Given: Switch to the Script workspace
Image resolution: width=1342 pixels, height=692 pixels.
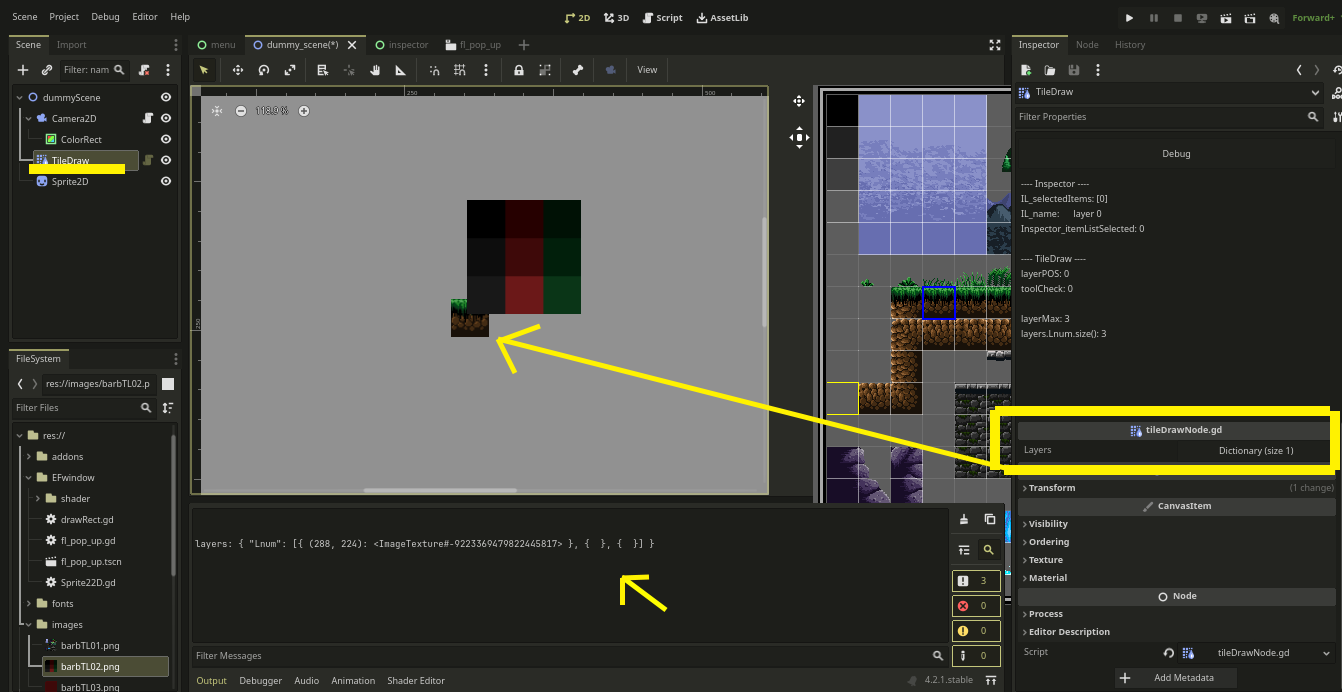Looking at the screenshot, I should coord(663,18).
